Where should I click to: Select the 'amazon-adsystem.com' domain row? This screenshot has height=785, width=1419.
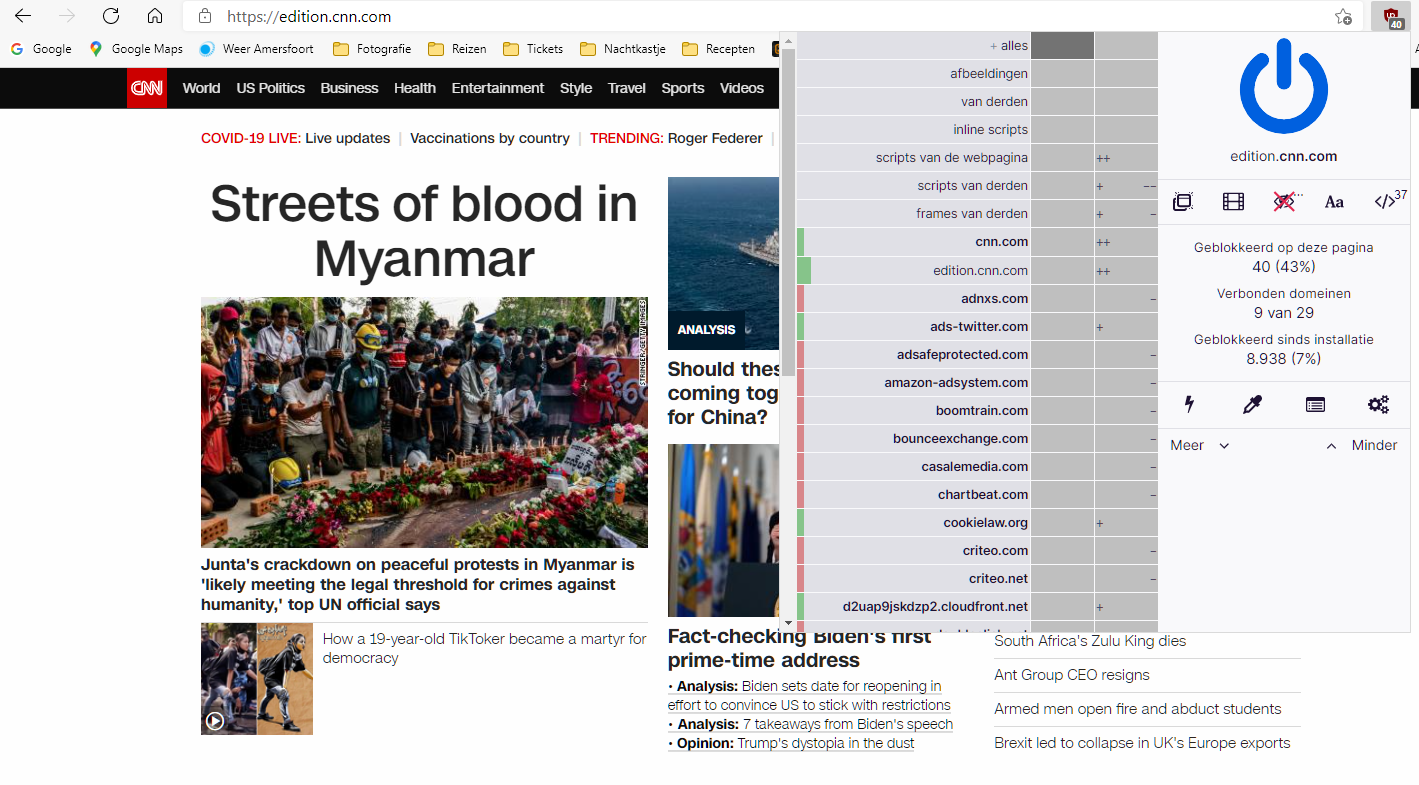click(913, 383)
